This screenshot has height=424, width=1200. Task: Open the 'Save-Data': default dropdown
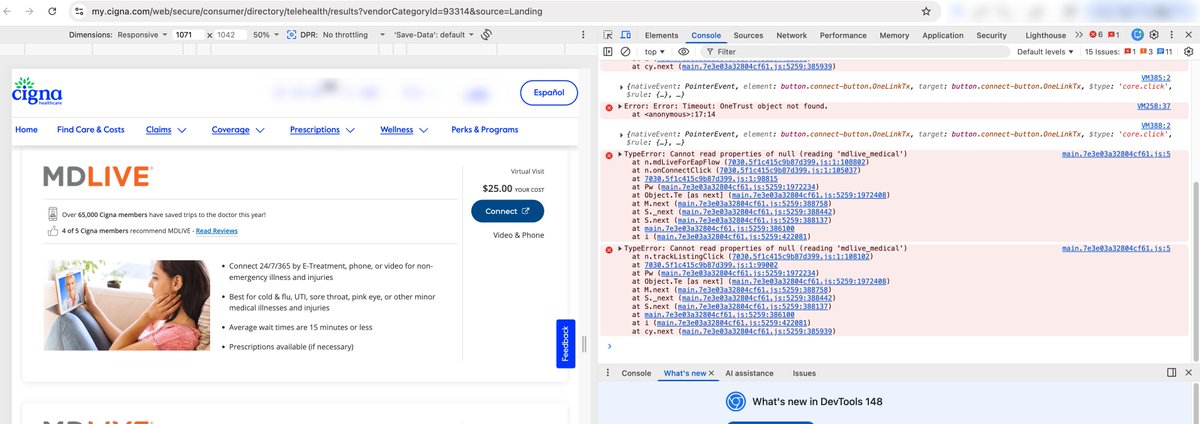tap(433, 34)
